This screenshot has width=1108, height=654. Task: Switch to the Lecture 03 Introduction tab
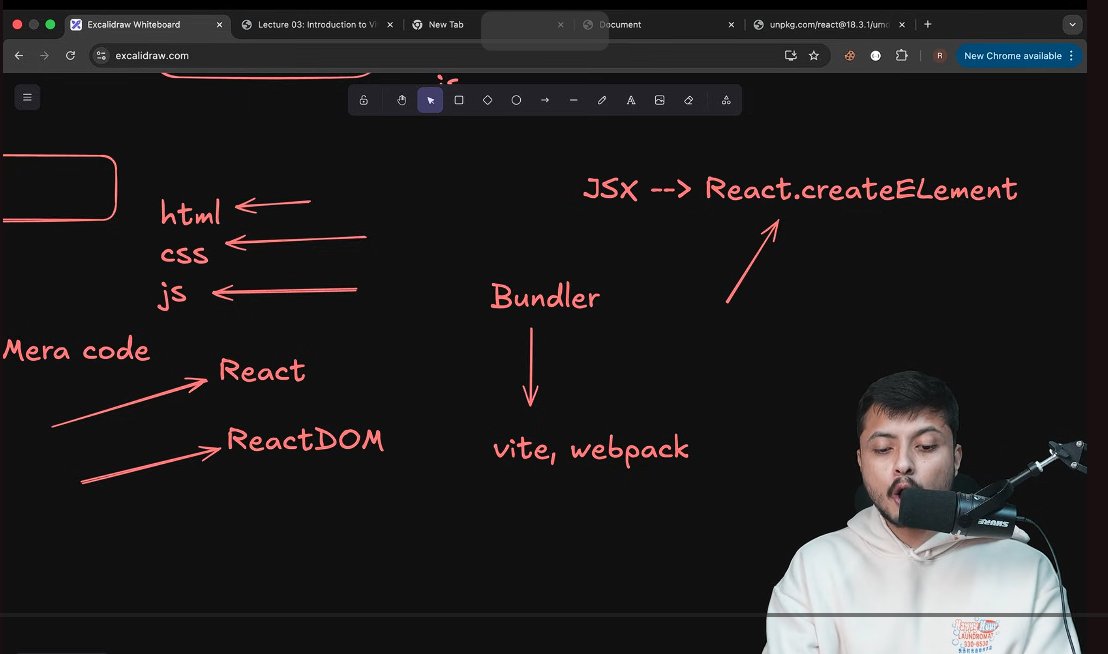(317, 24)
